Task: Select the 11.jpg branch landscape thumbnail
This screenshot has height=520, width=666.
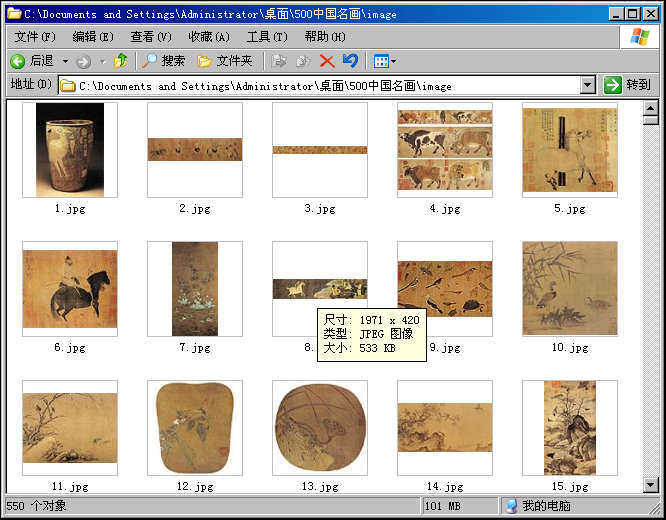Action: coord(70,428)
